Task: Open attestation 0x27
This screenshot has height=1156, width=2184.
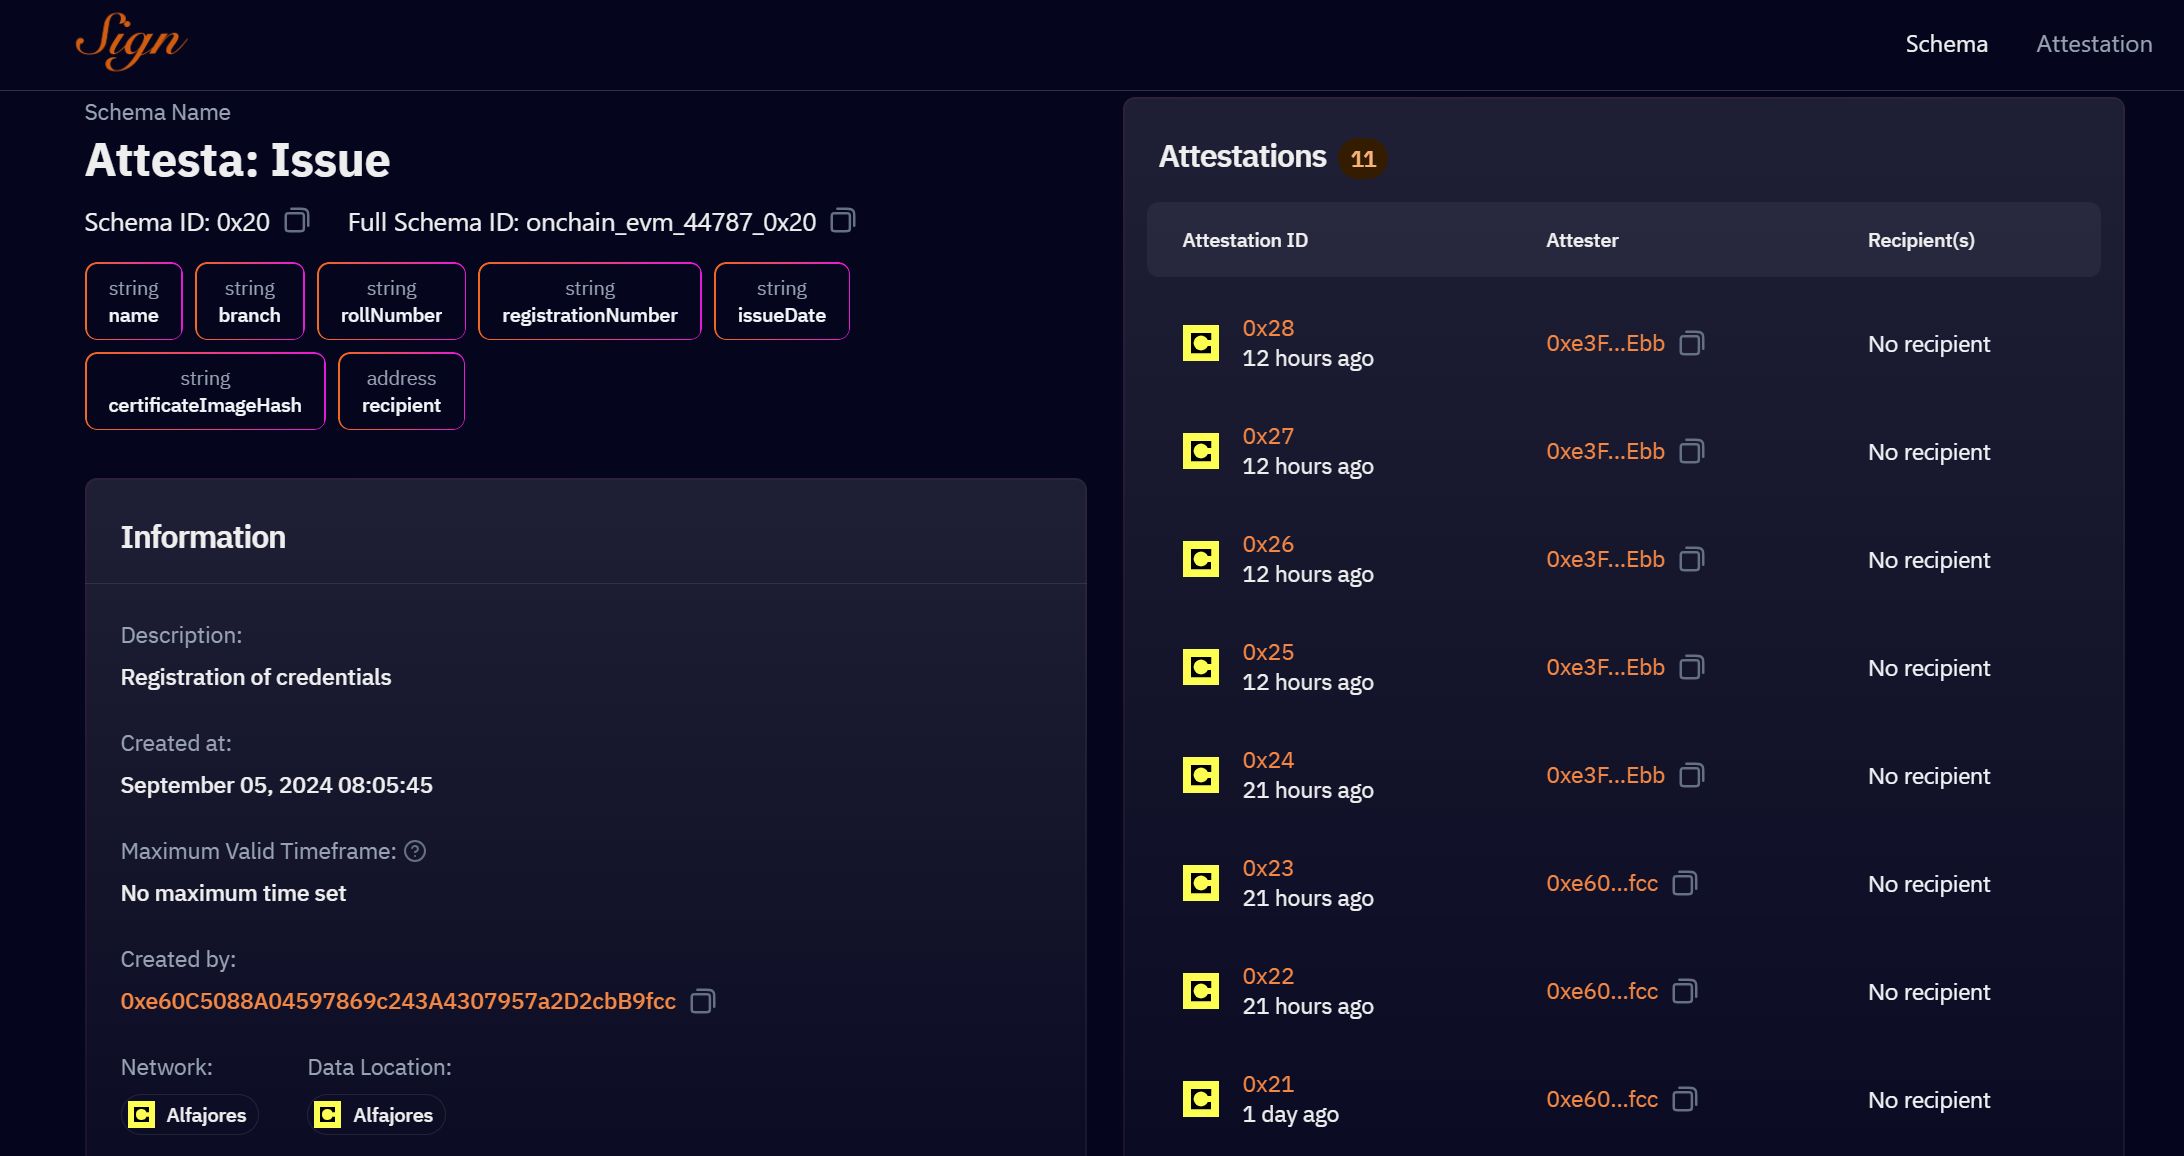Action: point(1268,436)
